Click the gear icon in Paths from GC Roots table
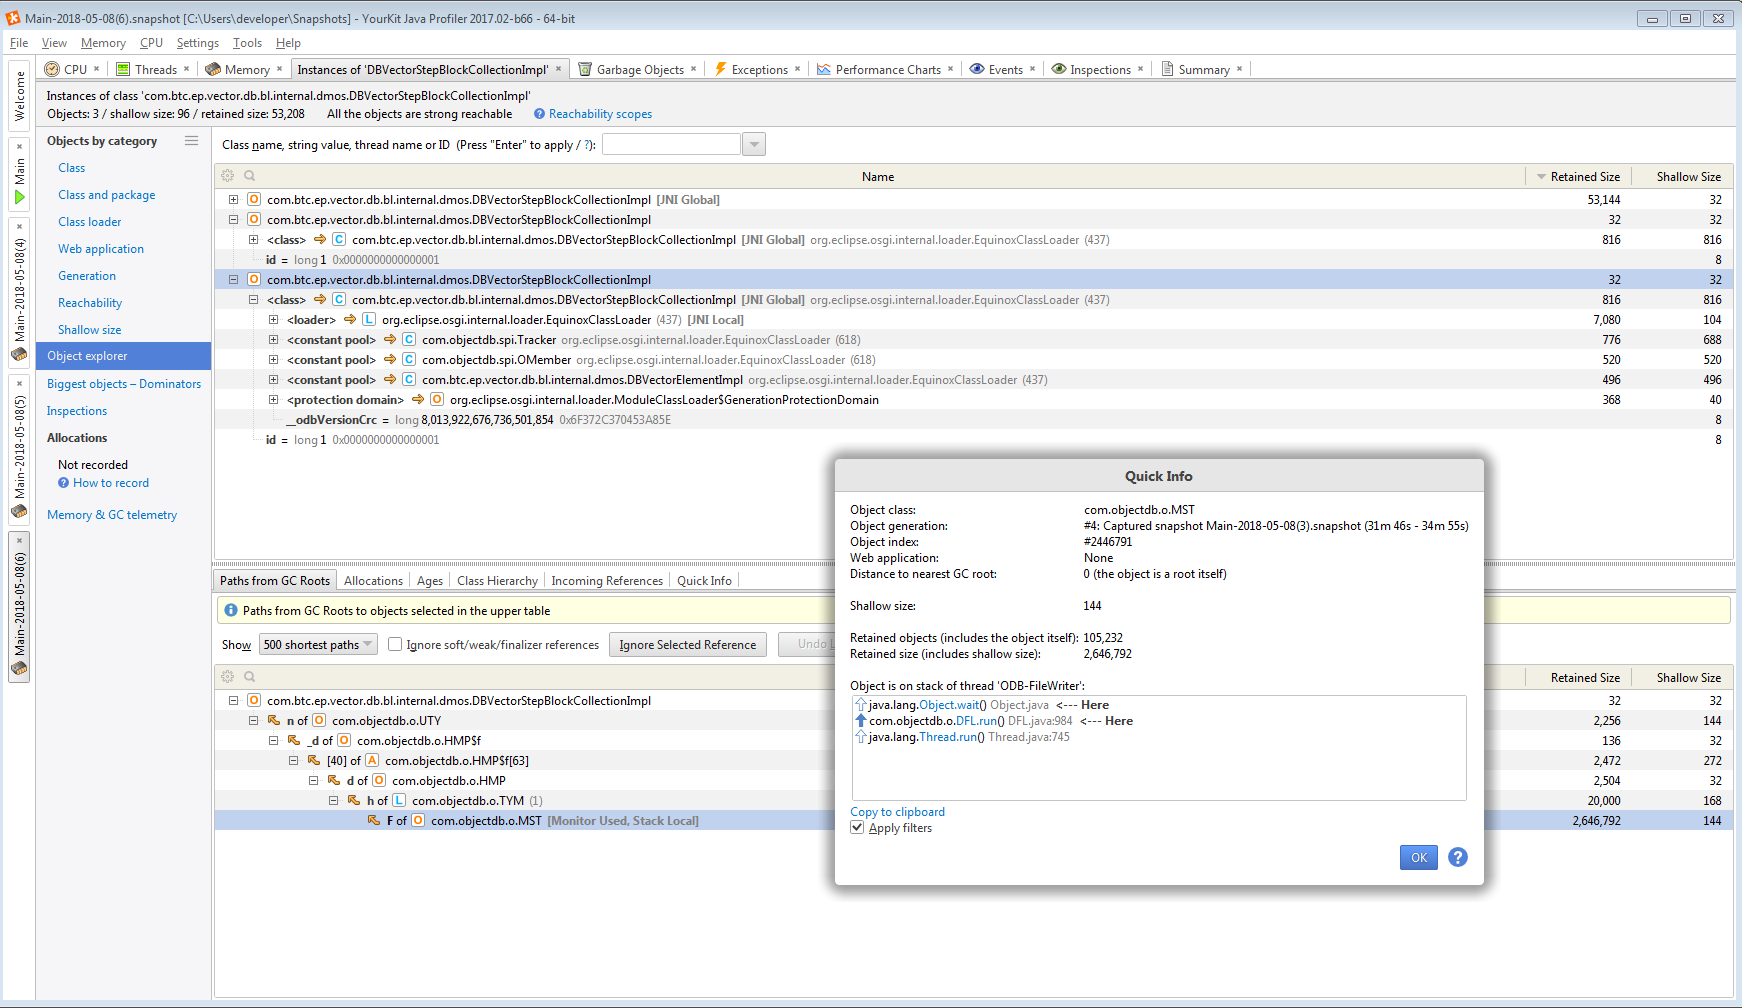The width and height of the screenshot is (1742, 1008). click(x=228, y=677)
